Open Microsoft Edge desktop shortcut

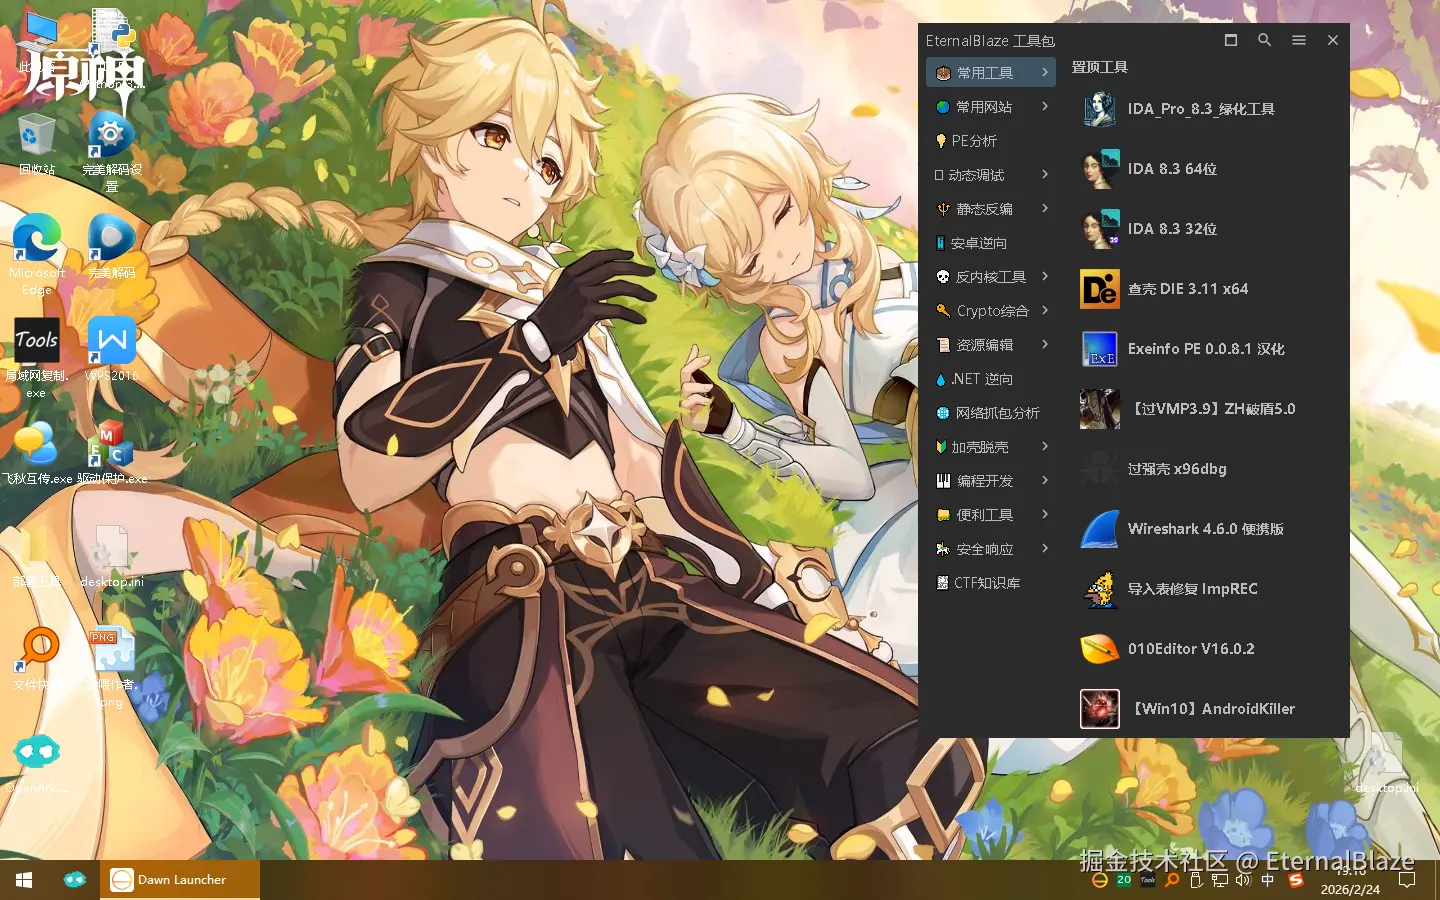[x=37, y=254]
